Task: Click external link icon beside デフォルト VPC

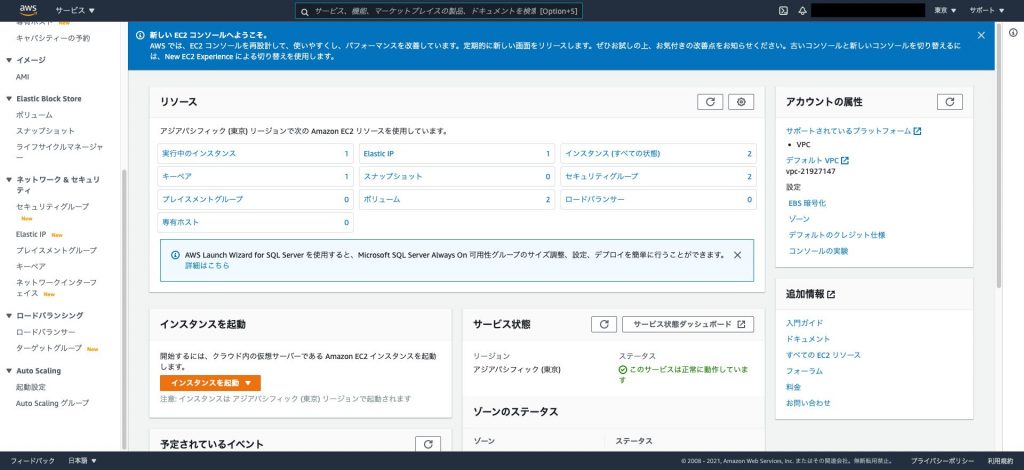Action: [x=845, y=161]
